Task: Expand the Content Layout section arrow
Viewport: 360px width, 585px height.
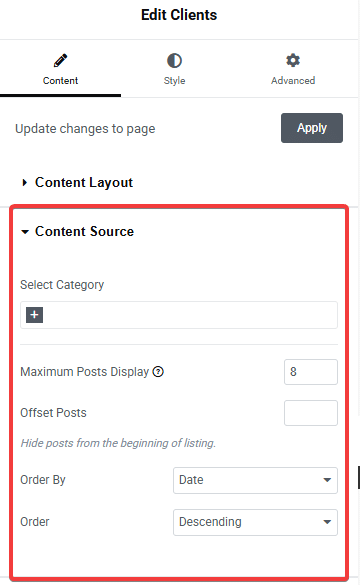Action: (x=25, y=182)
